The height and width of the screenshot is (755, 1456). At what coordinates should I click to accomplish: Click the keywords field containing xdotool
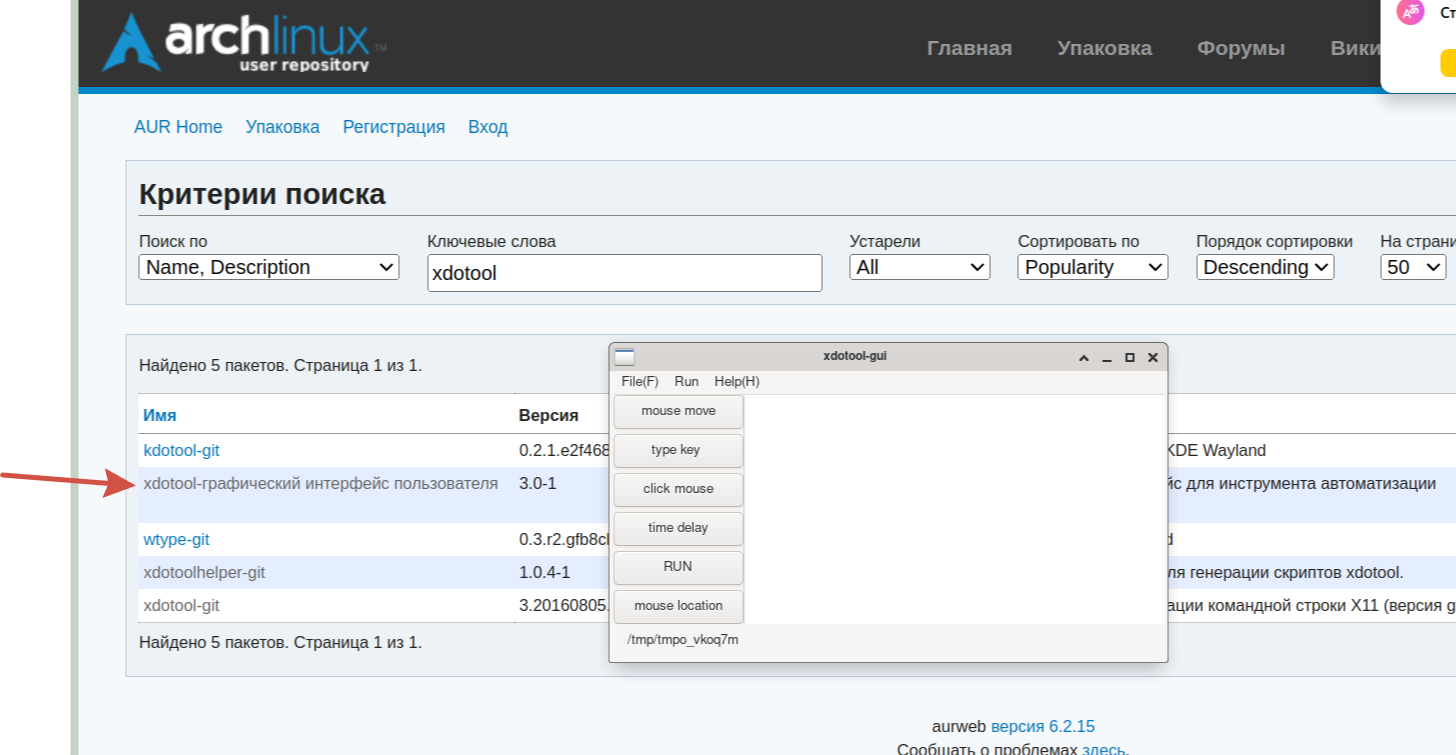point(624,273)
